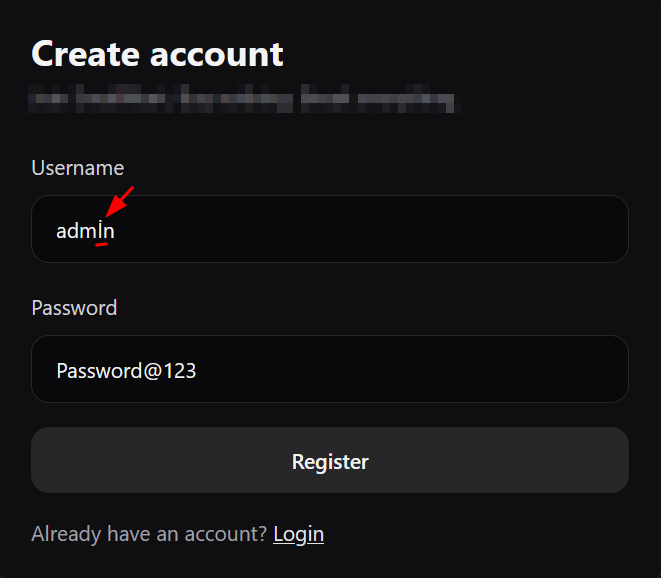The height and width of the screenshot is (578, 661).
Task: Click the word 'account' in the heading
Action: point(217,54)
